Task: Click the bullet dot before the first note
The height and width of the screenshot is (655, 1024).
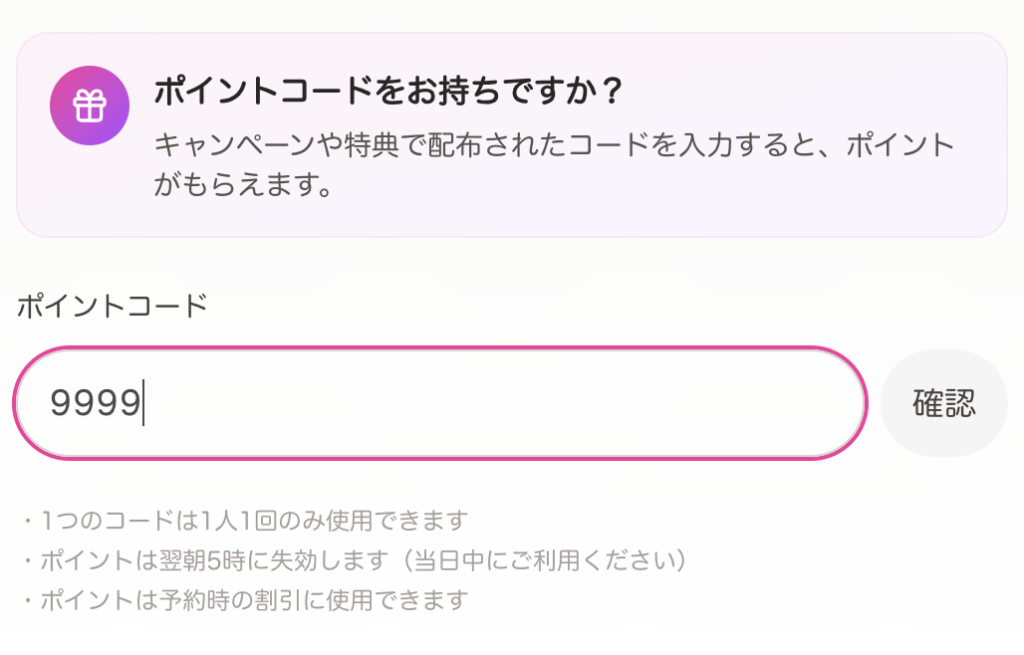Action: click(x=28, y=521)
